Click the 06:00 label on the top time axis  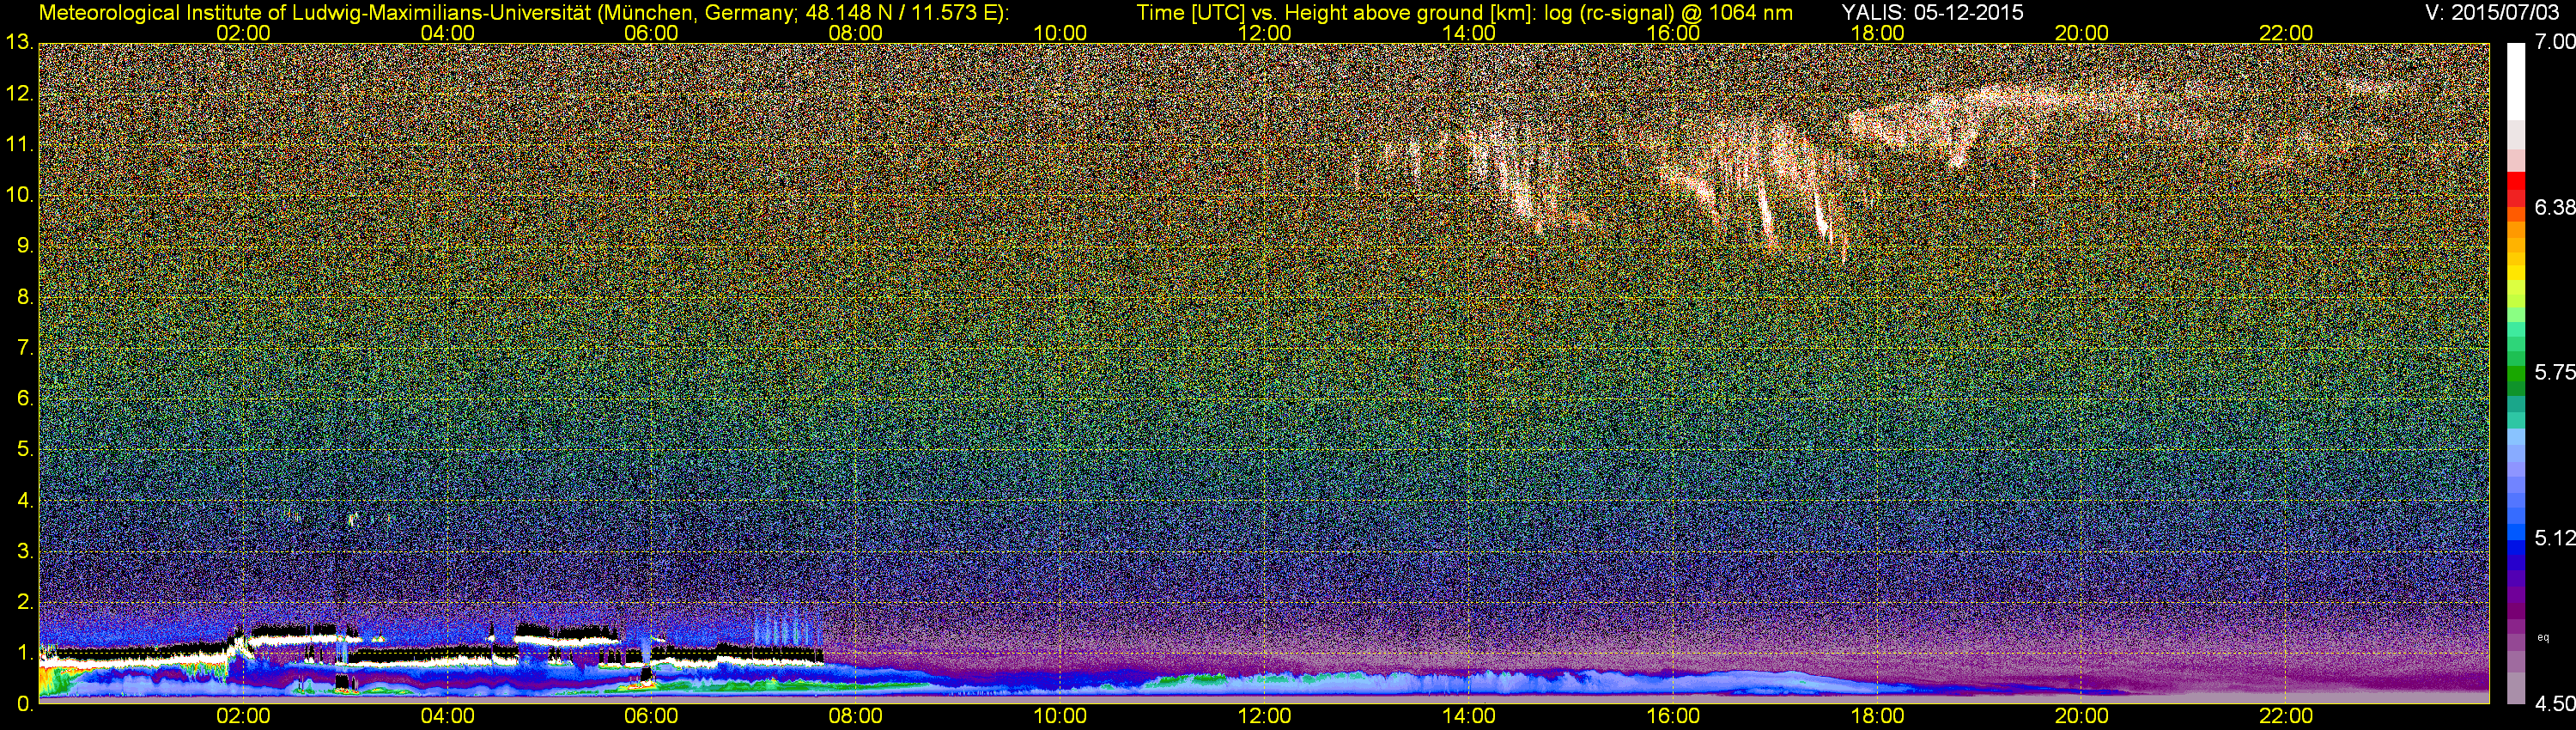pyautogui.click(x=651, y=33)
